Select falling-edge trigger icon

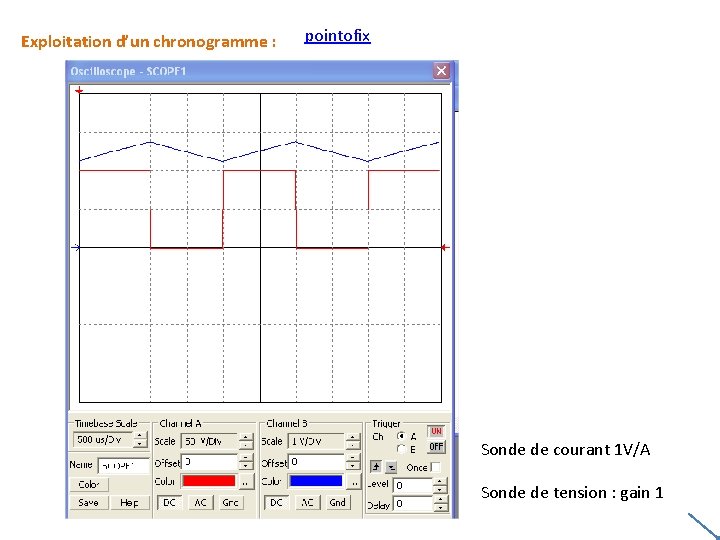(391, 468)
